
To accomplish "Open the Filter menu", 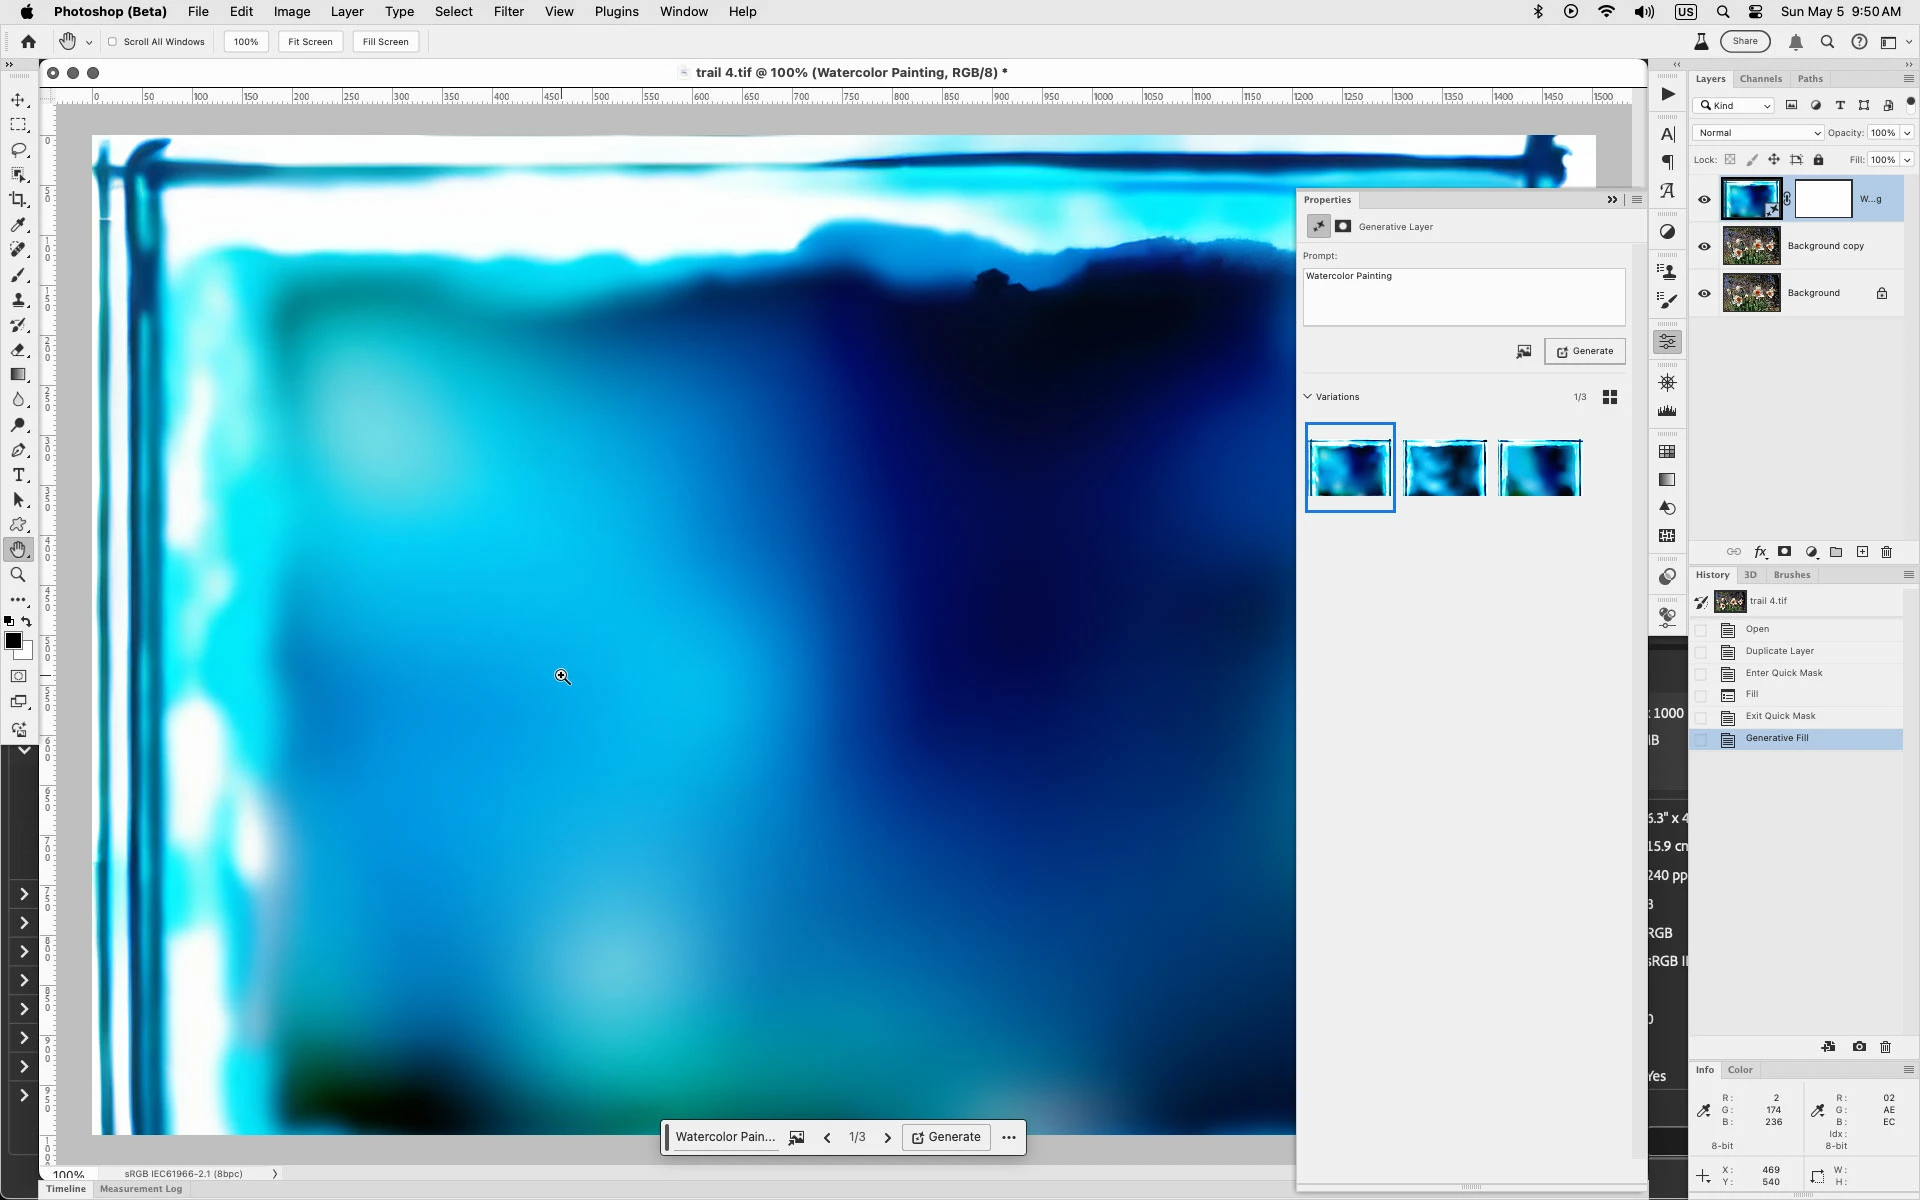I will (x=508, y=12).
